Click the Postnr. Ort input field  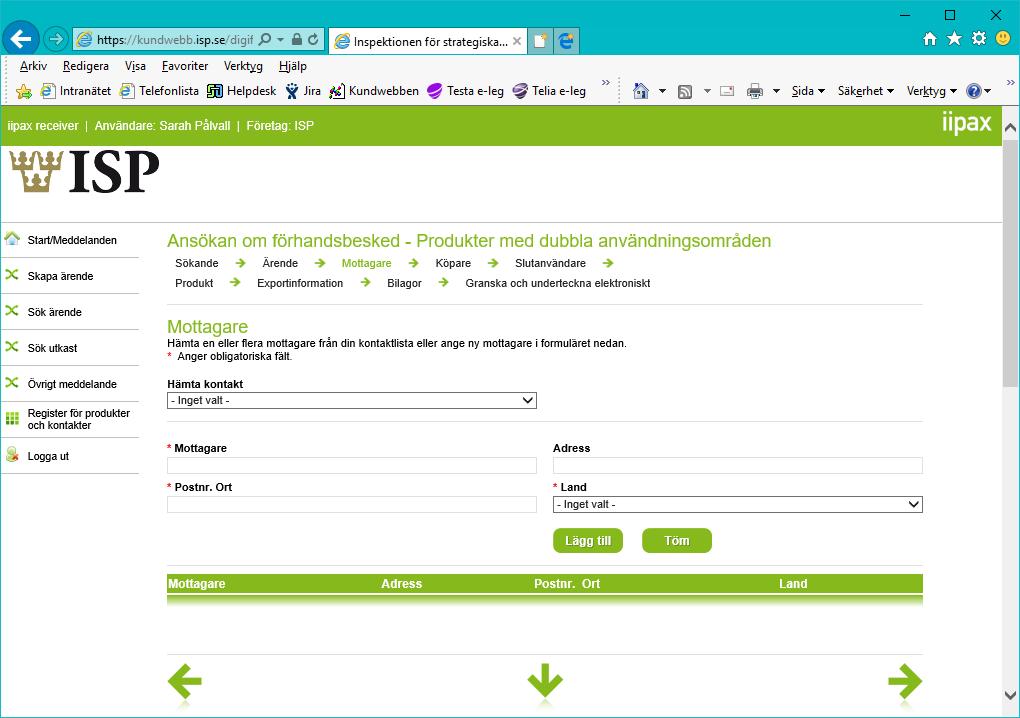click(352, 504)
